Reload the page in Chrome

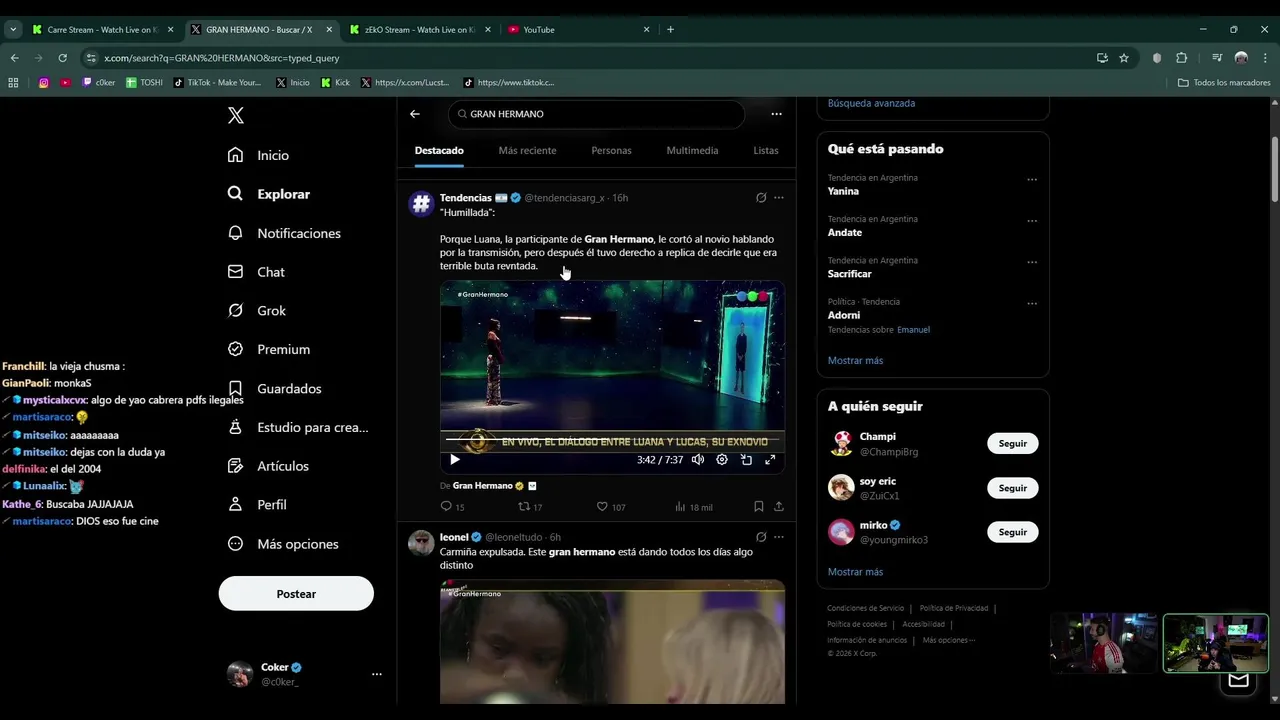click(62, 58)
